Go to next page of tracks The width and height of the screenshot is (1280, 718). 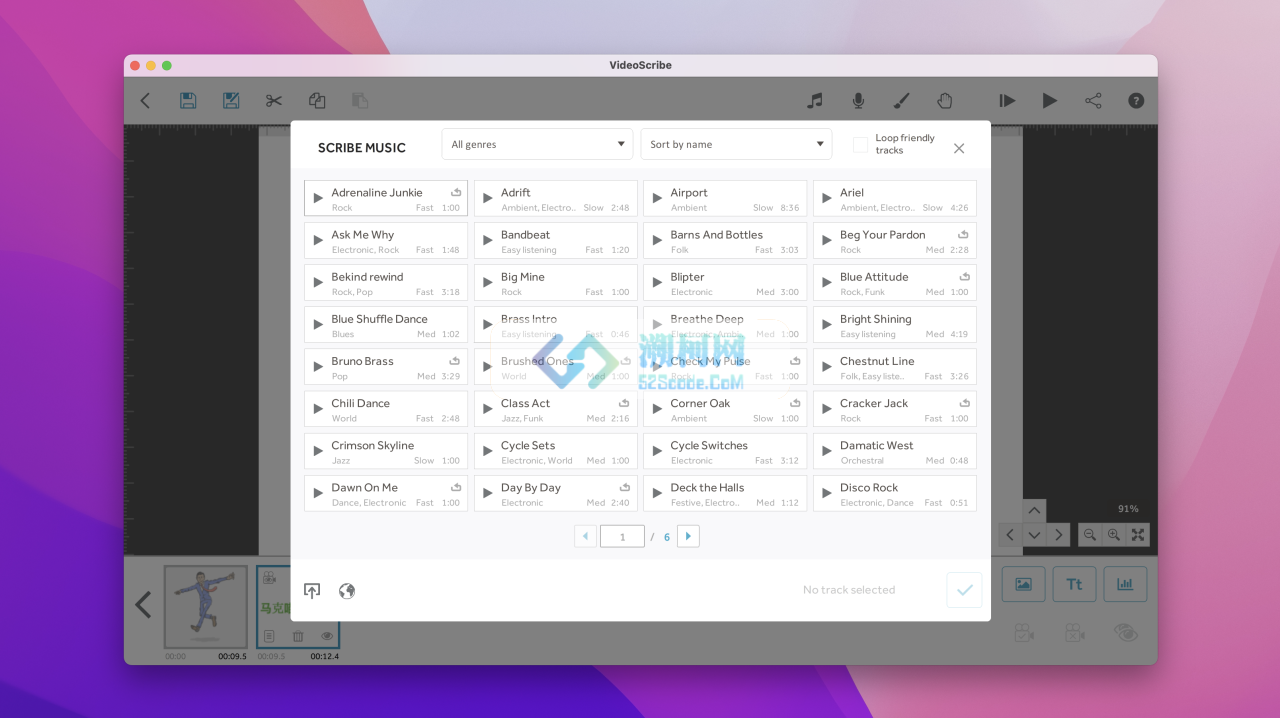point(688,536)
